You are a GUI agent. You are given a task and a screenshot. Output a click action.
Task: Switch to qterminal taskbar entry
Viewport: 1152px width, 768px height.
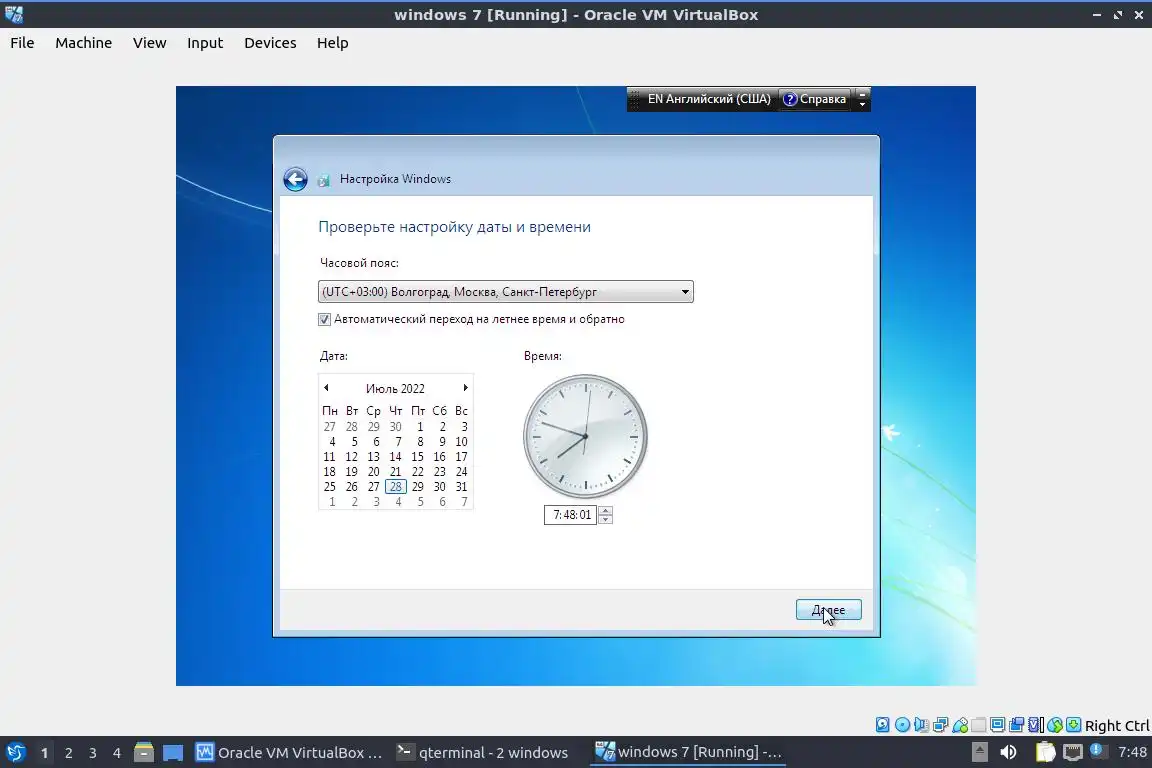[x=483, y=753]
